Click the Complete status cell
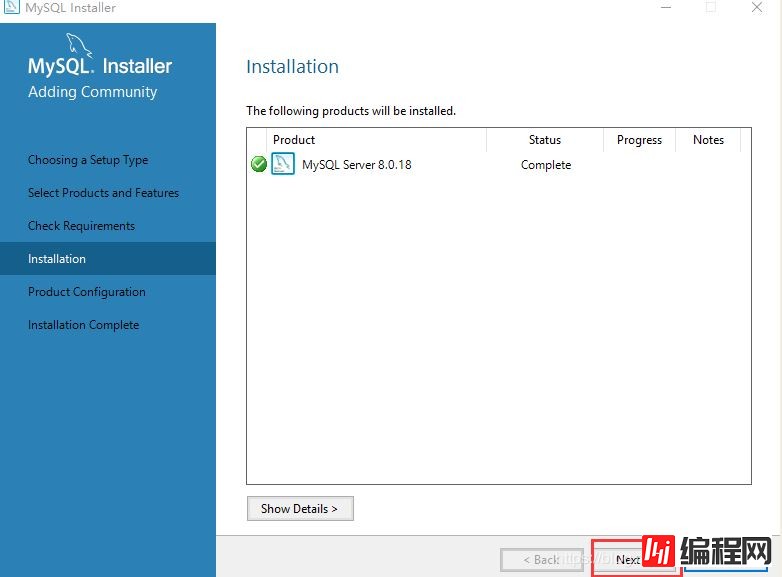782x577 pixels. click(x=546, y=165)
